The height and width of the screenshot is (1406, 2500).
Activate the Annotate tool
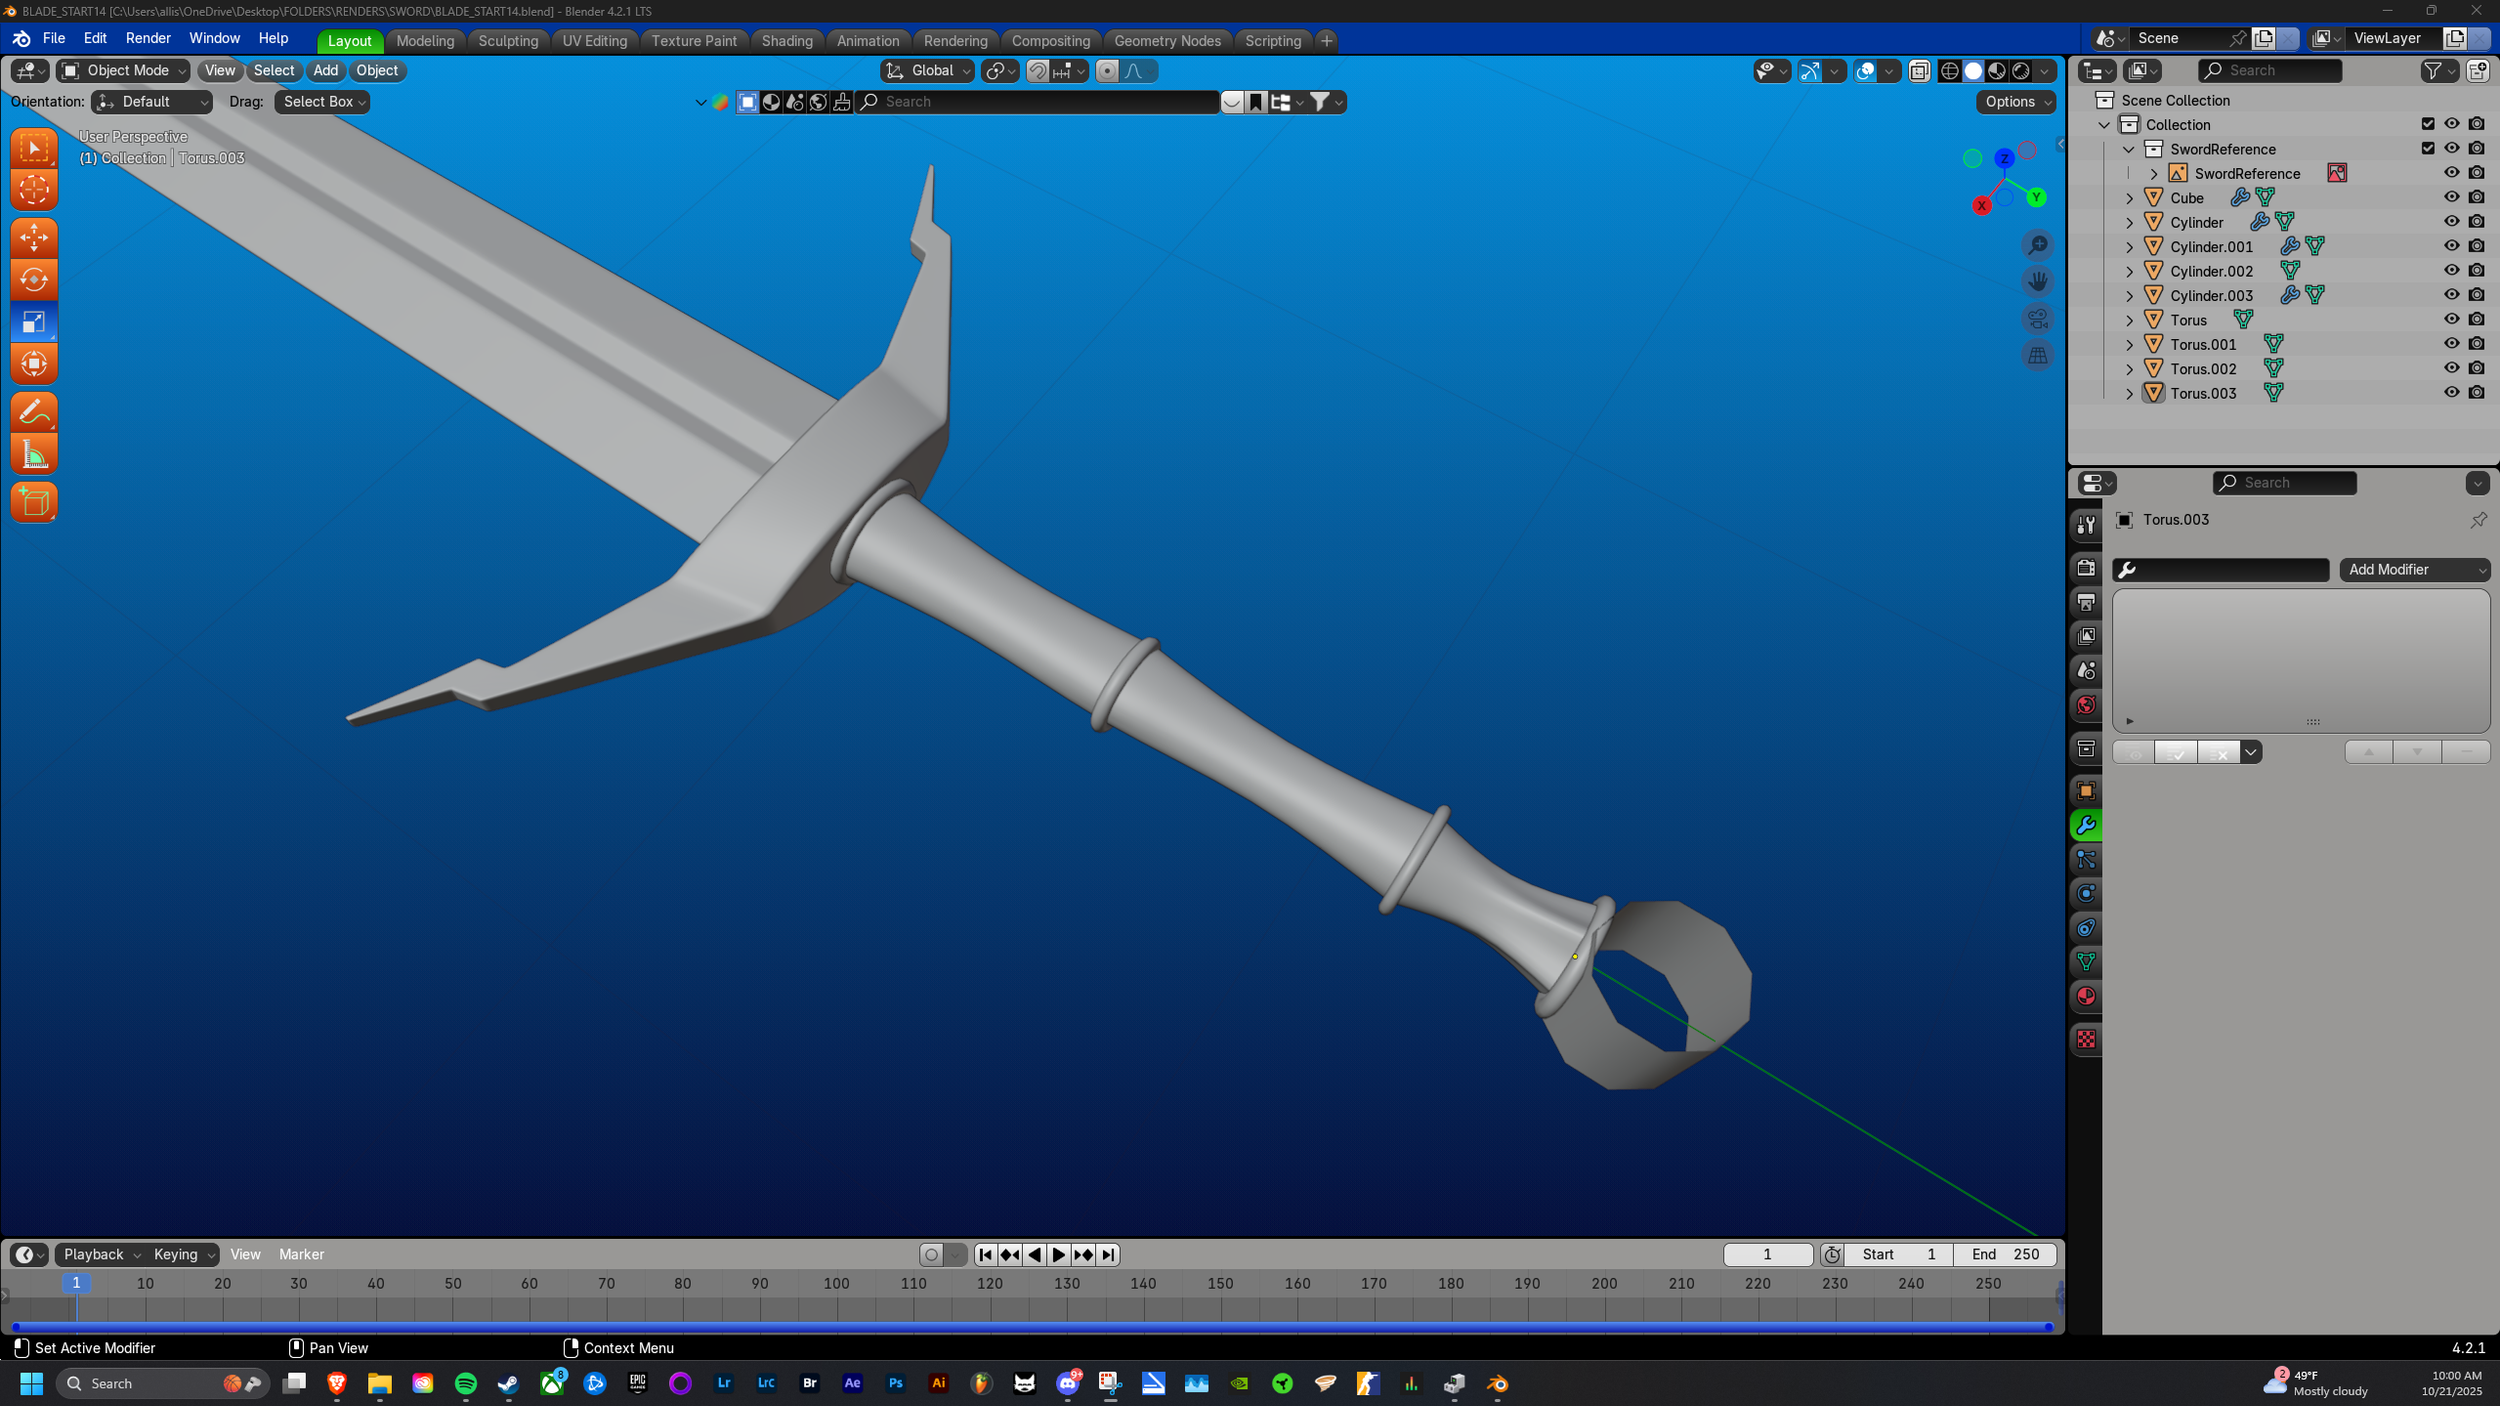coord(34,412)
